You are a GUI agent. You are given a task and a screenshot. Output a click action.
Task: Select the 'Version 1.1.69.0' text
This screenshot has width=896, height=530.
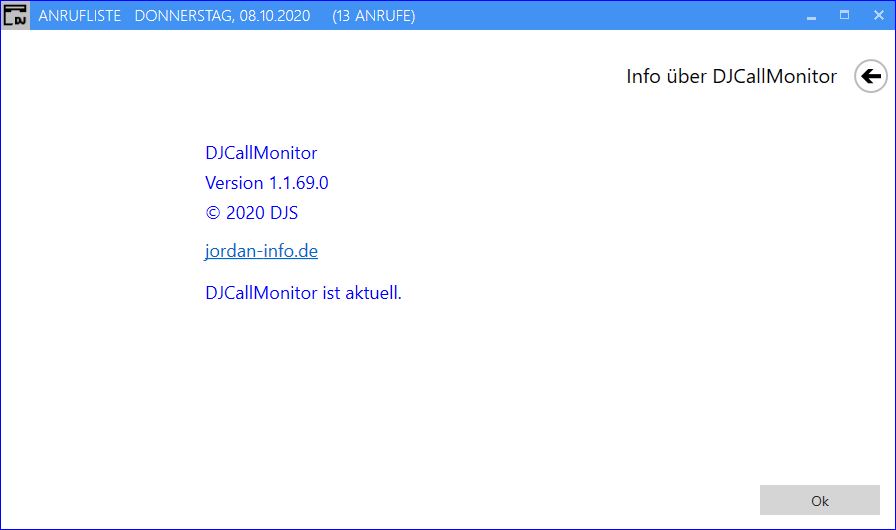(267, 183)
